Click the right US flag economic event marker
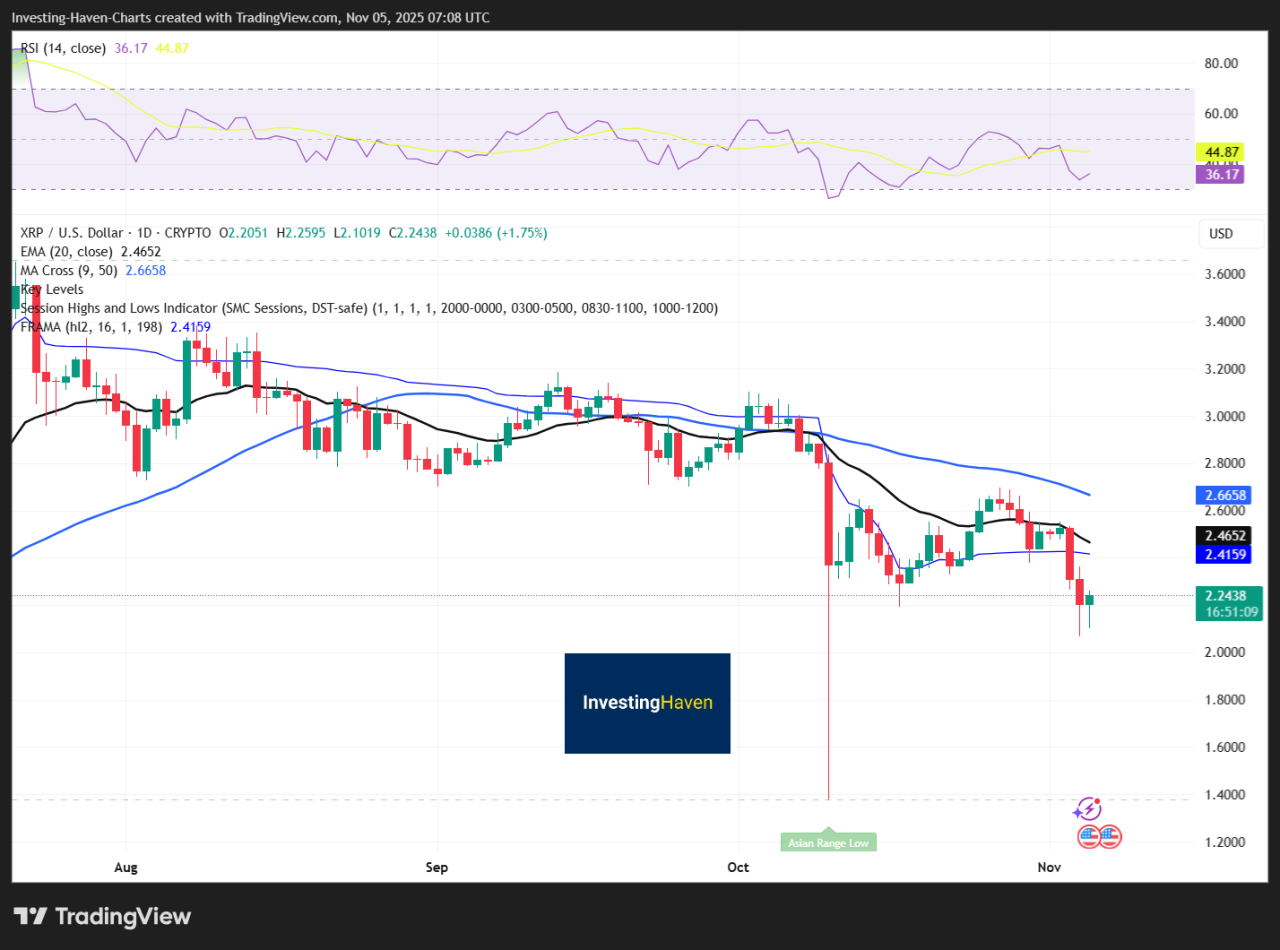1280x950 pixels. point(1110,836)
